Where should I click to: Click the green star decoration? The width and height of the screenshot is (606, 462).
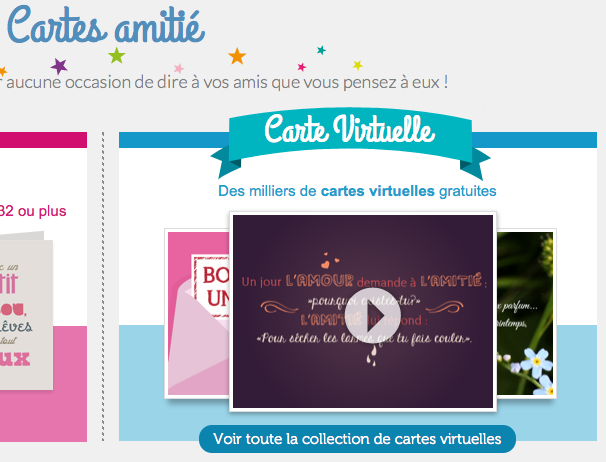[x=117, y=55]
